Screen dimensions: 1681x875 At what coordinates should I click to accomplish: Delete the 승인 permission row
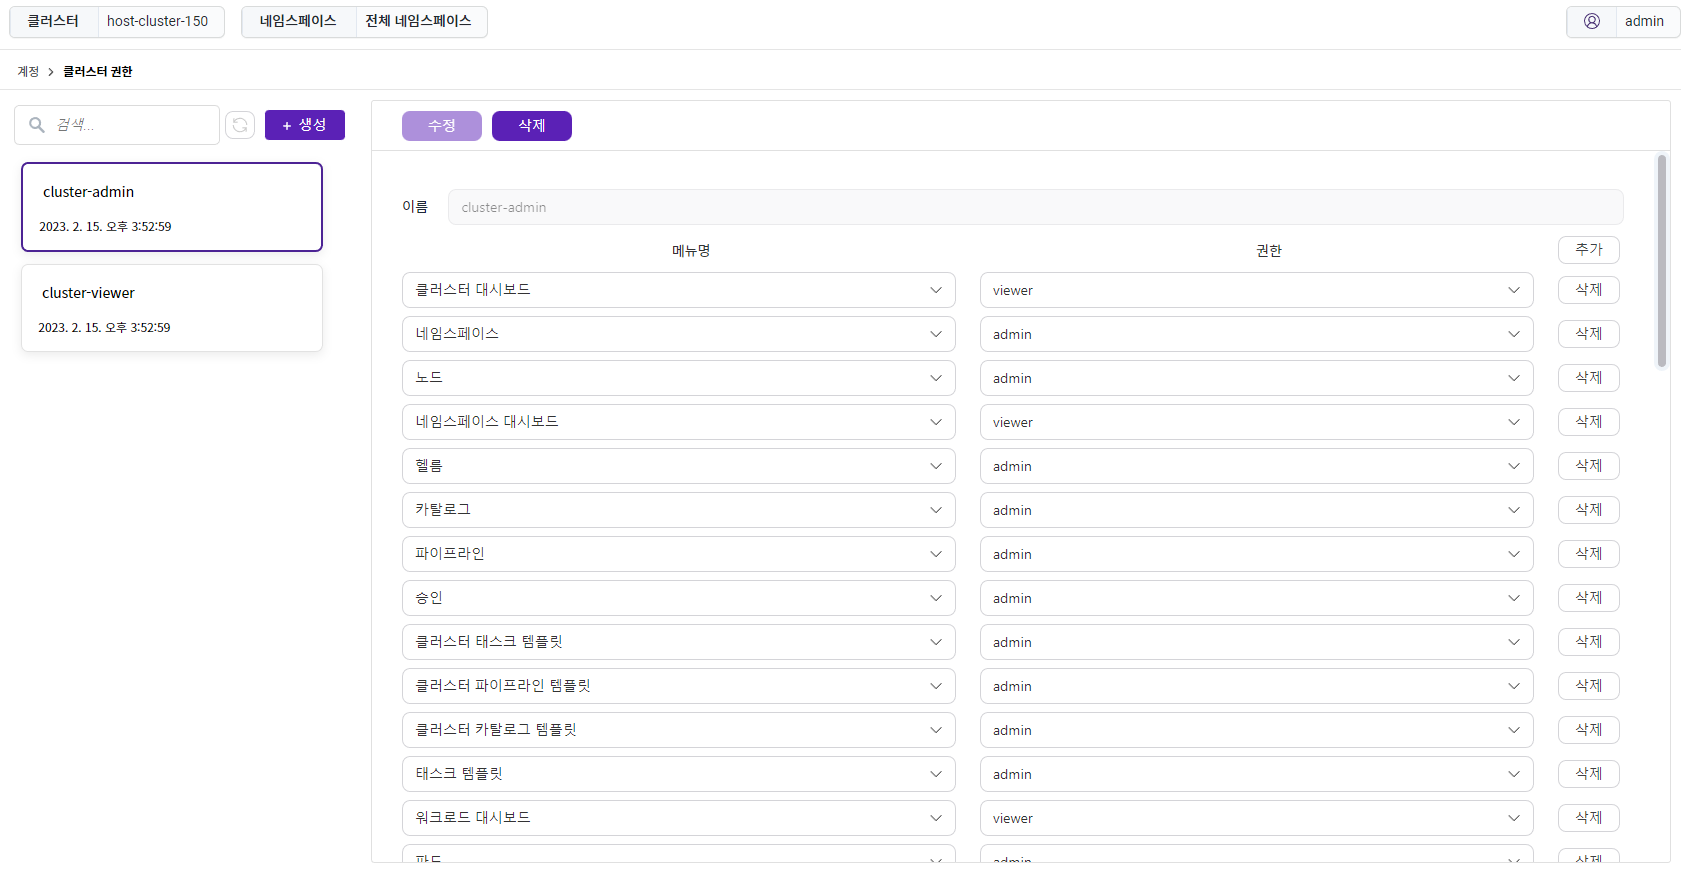coord(1589,598)
